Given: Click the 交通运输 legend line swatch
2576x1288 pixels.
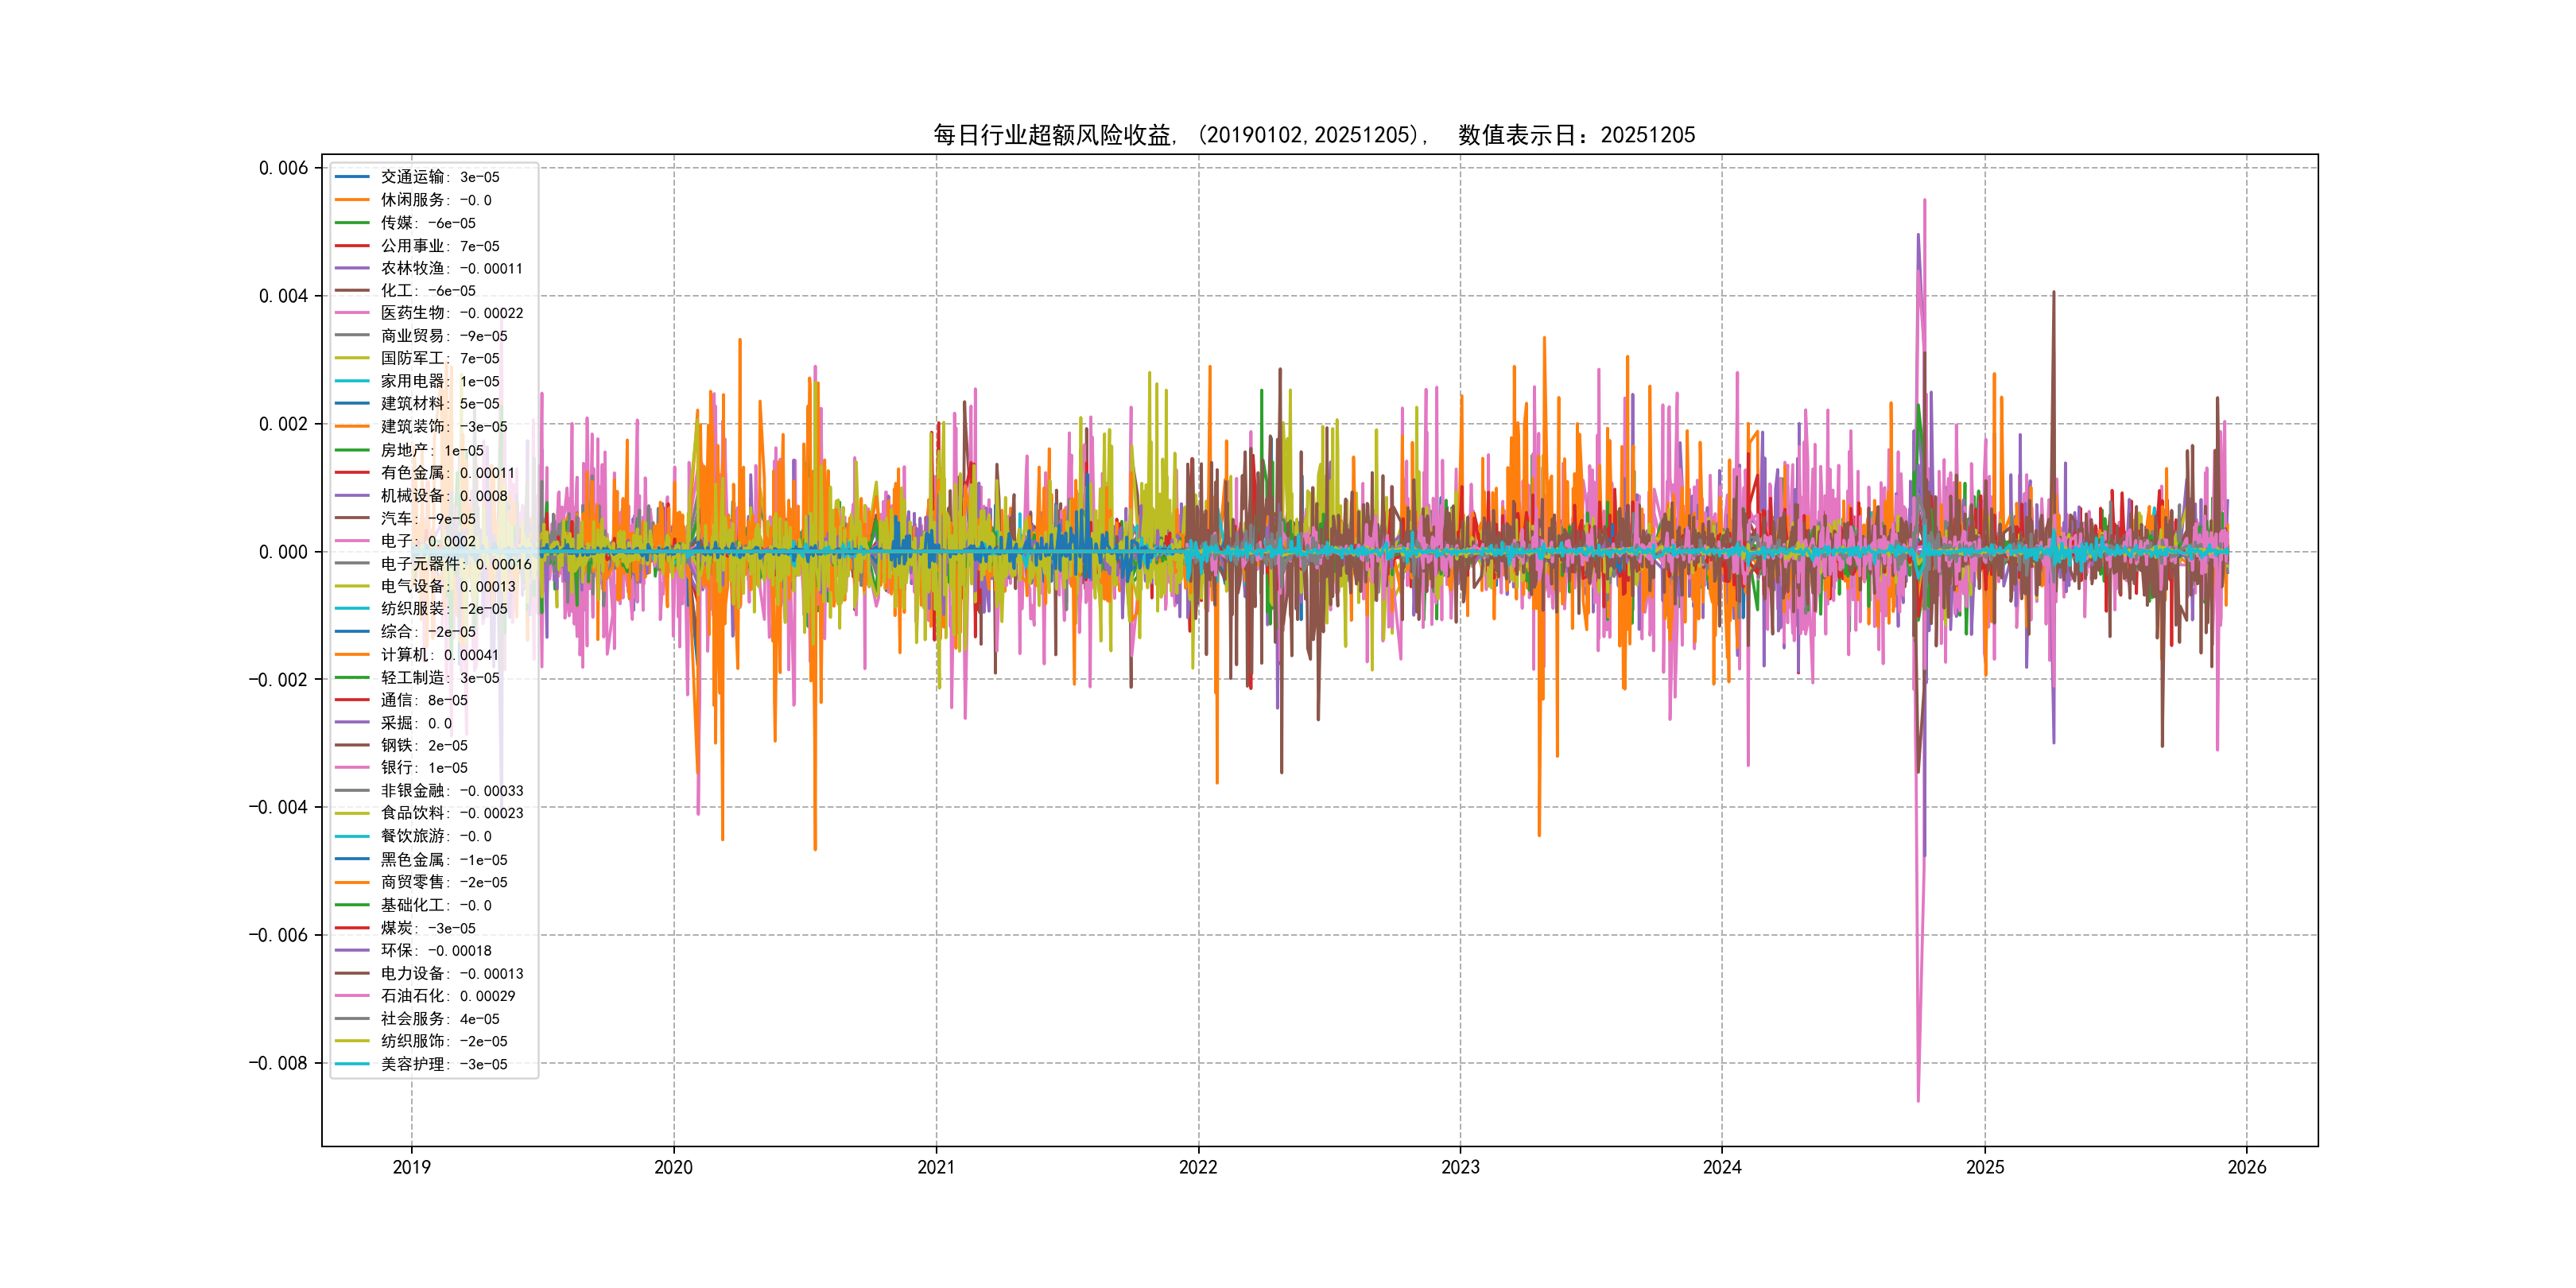Looking at the screenshot, I should tap(352, 177).
